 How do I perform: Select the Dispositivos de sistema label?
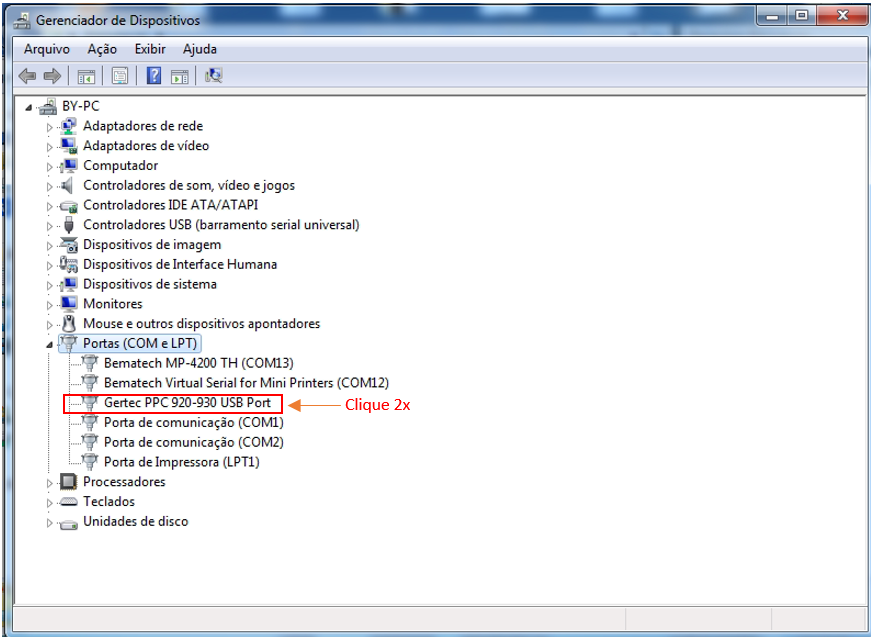click(x=150, y=284)
